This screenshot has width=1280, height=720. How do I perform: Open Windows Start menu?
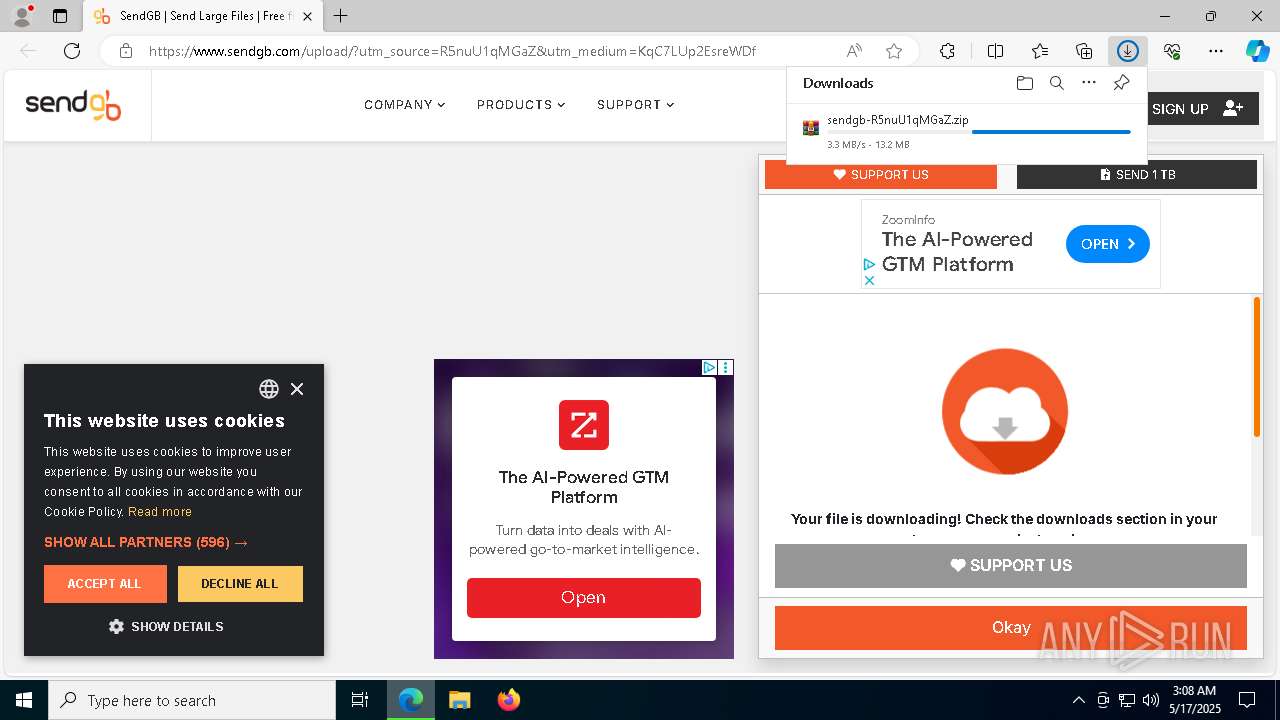(24, 700)
